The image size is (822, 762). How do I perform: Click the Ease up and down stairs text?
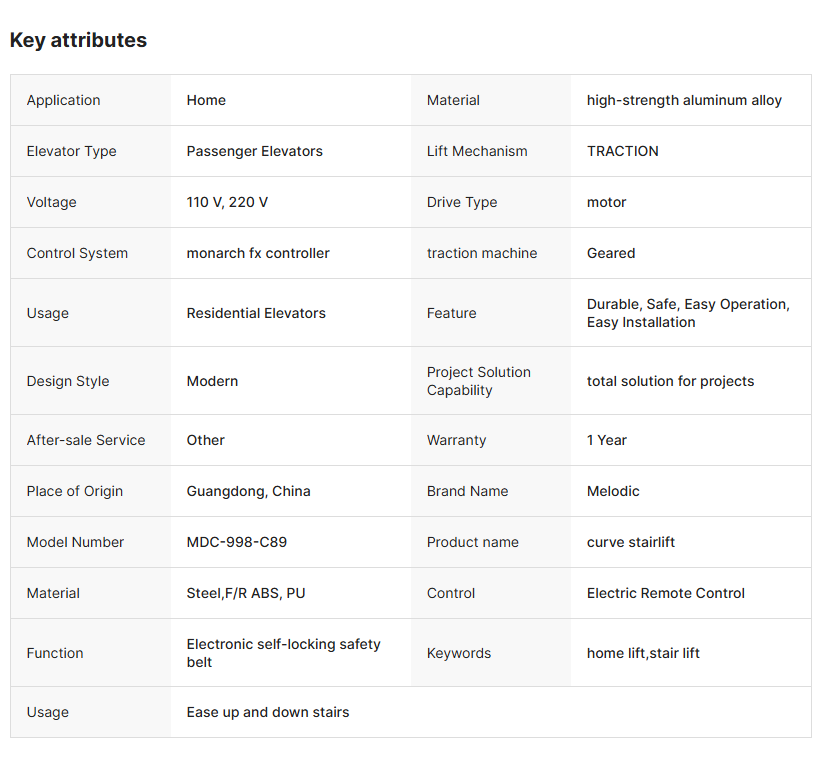coord(267,712)
